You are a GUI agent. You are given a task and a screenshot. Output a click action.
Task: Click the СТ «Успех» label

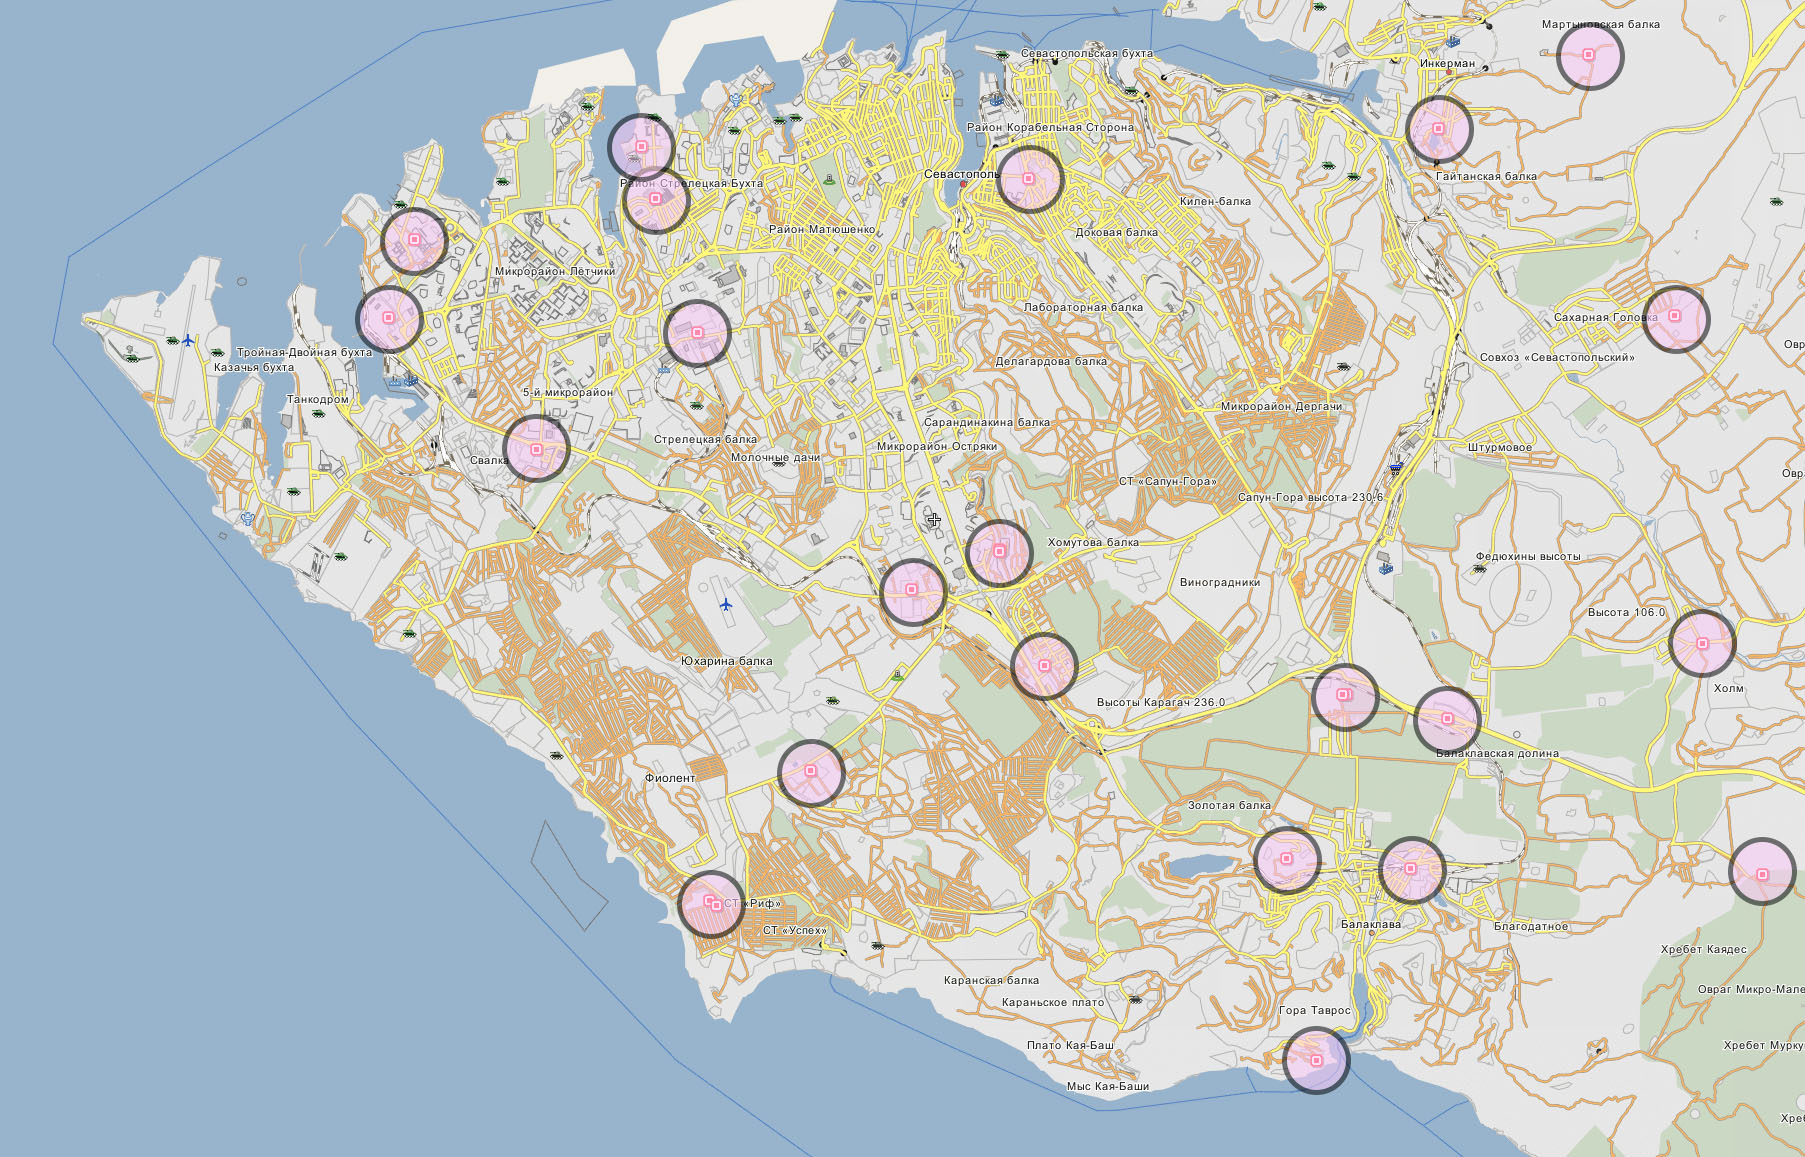coord(795,930)
